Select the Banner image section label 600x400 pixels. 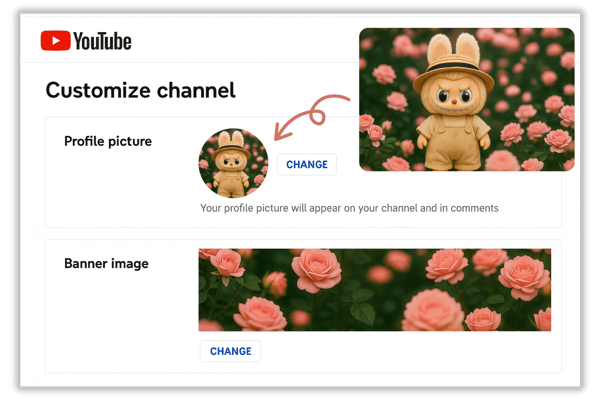106,264
